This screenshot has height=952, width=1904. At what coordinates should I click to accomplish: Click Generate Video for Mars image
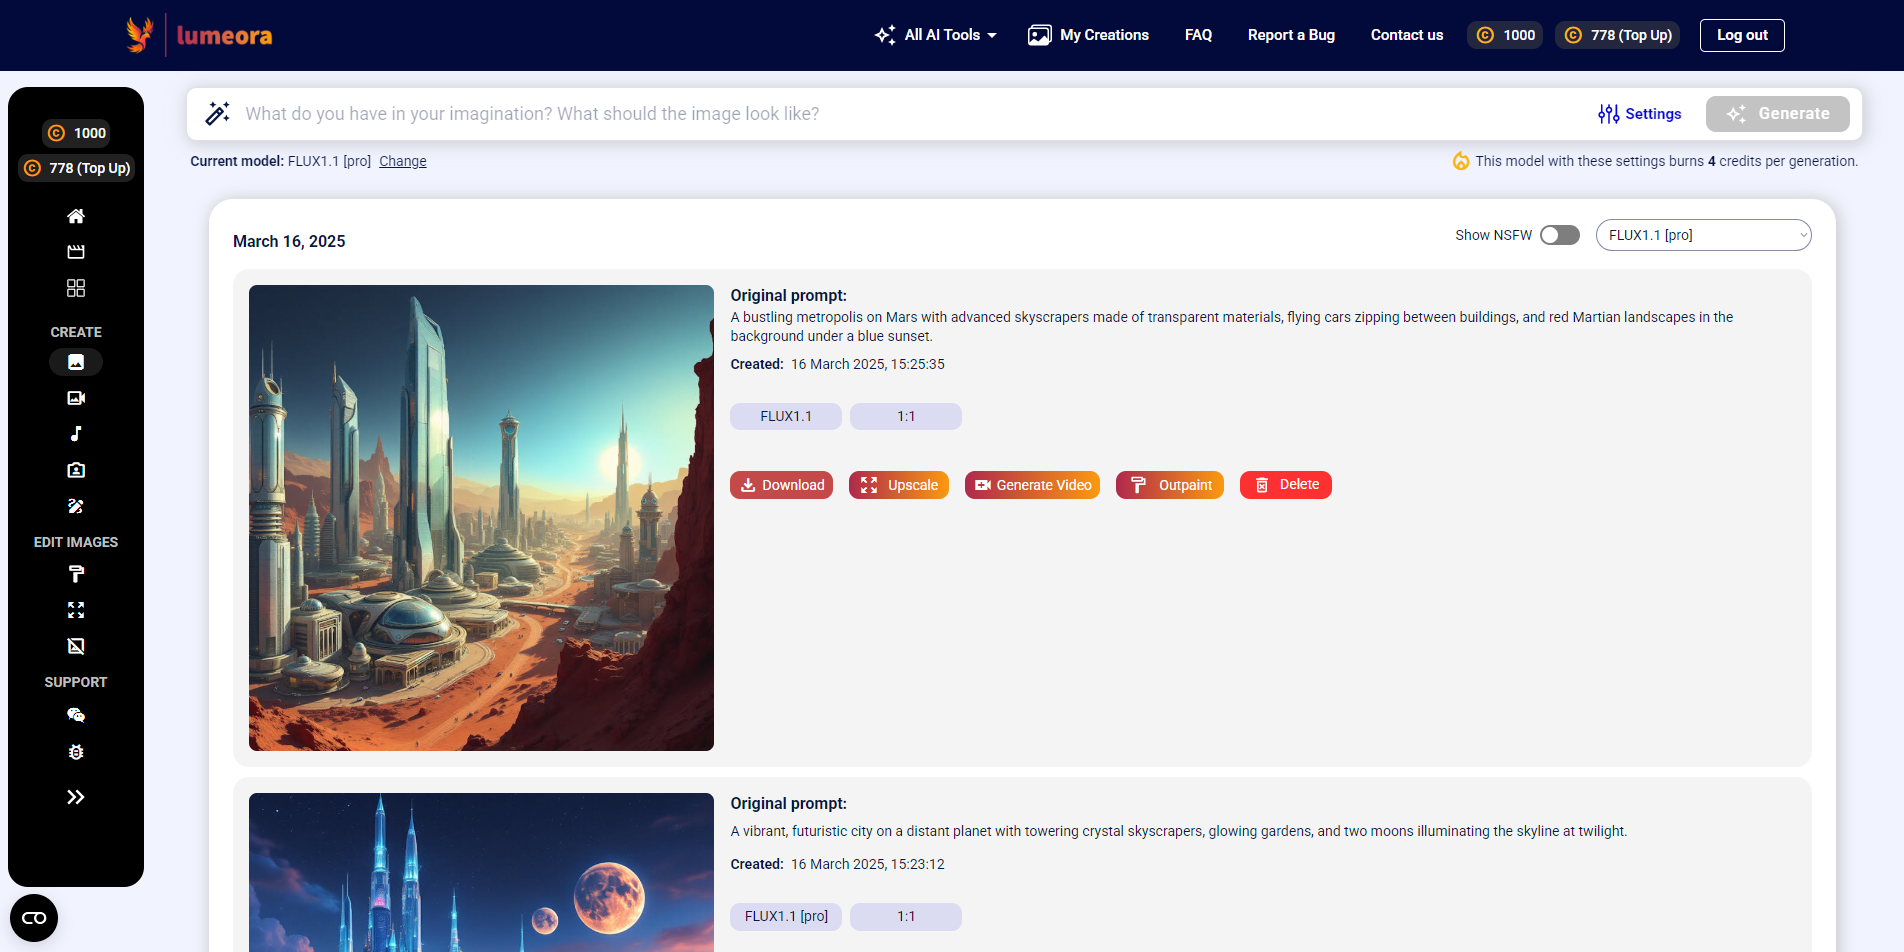point(1032,485)
